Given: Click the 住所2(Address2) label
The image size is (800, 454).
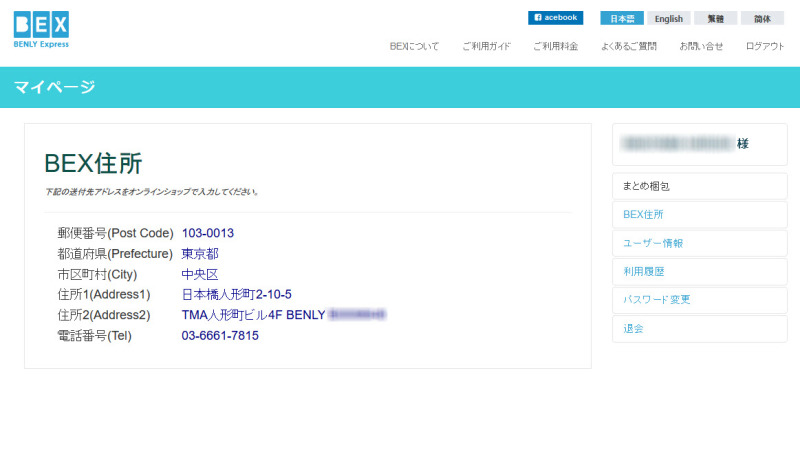Looking at the screenshot, I should [x=104, y=315].
